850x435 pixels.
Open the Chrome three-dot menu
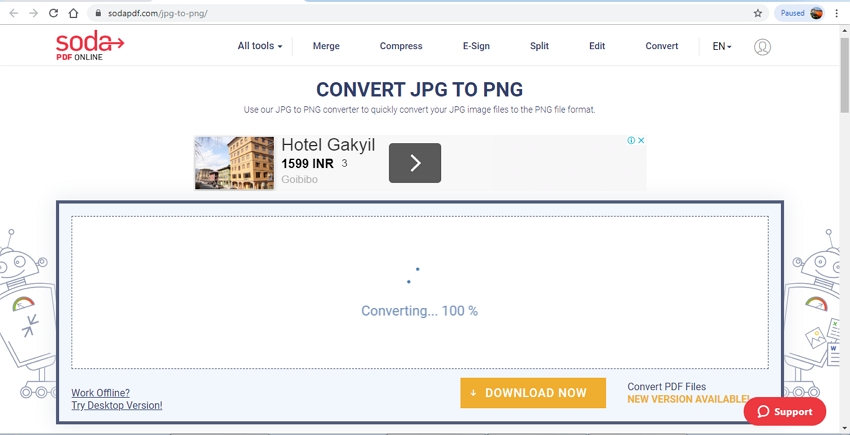point(836,13)
